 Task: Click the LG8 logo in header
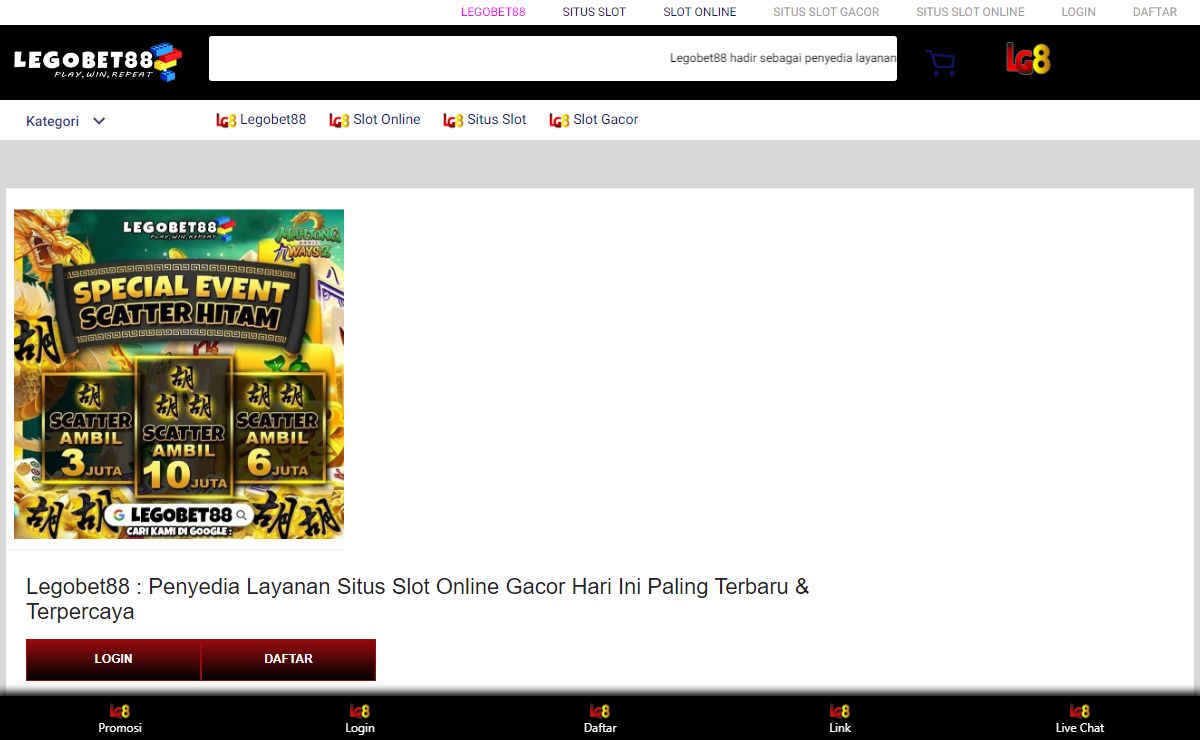tap(1028, 59)
